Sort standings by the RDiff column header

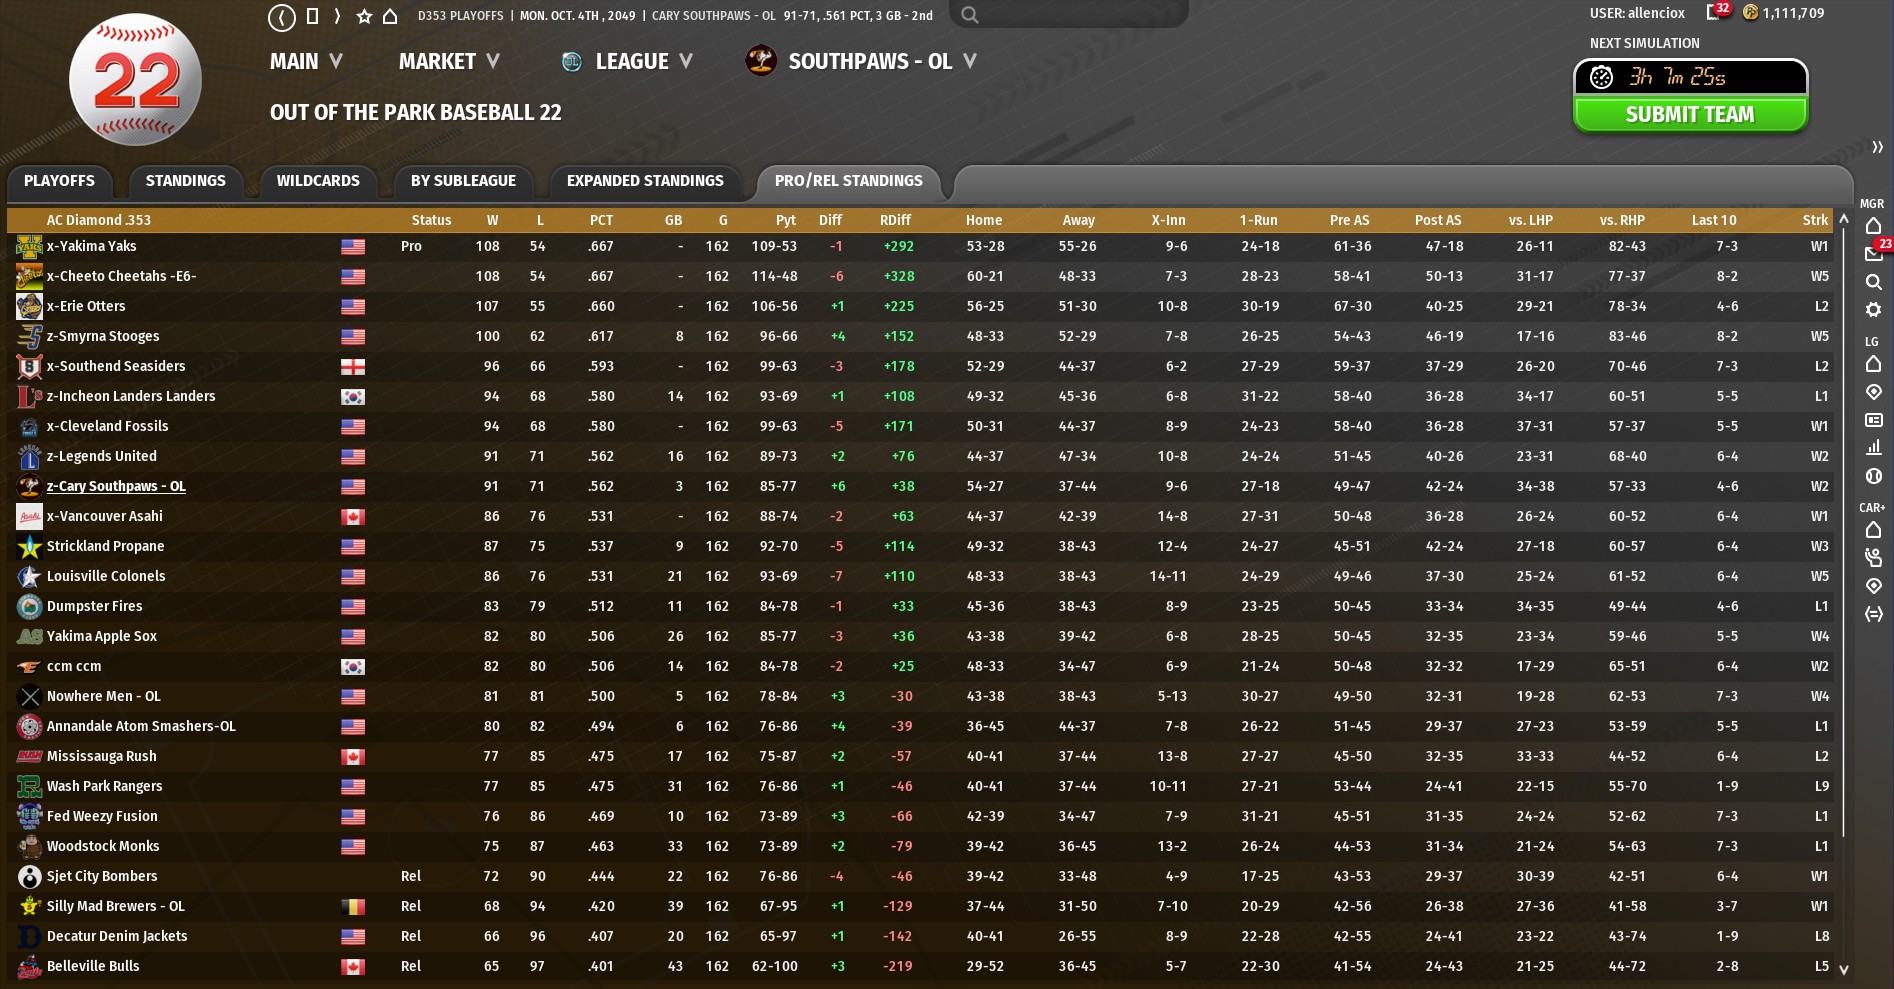[x=895, y=220]
